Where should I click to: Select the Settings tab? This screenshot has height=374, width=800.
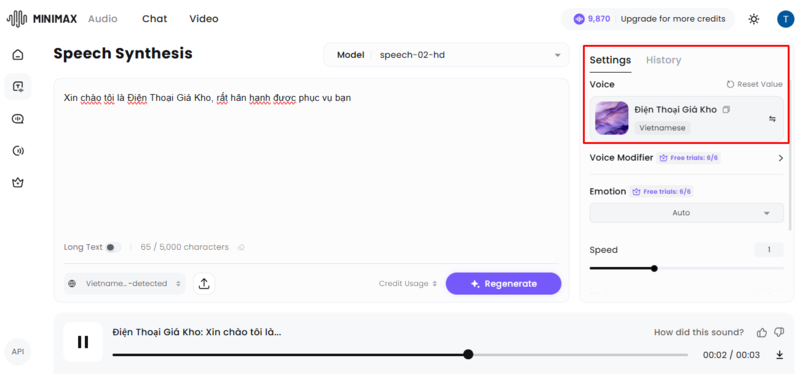610,60
